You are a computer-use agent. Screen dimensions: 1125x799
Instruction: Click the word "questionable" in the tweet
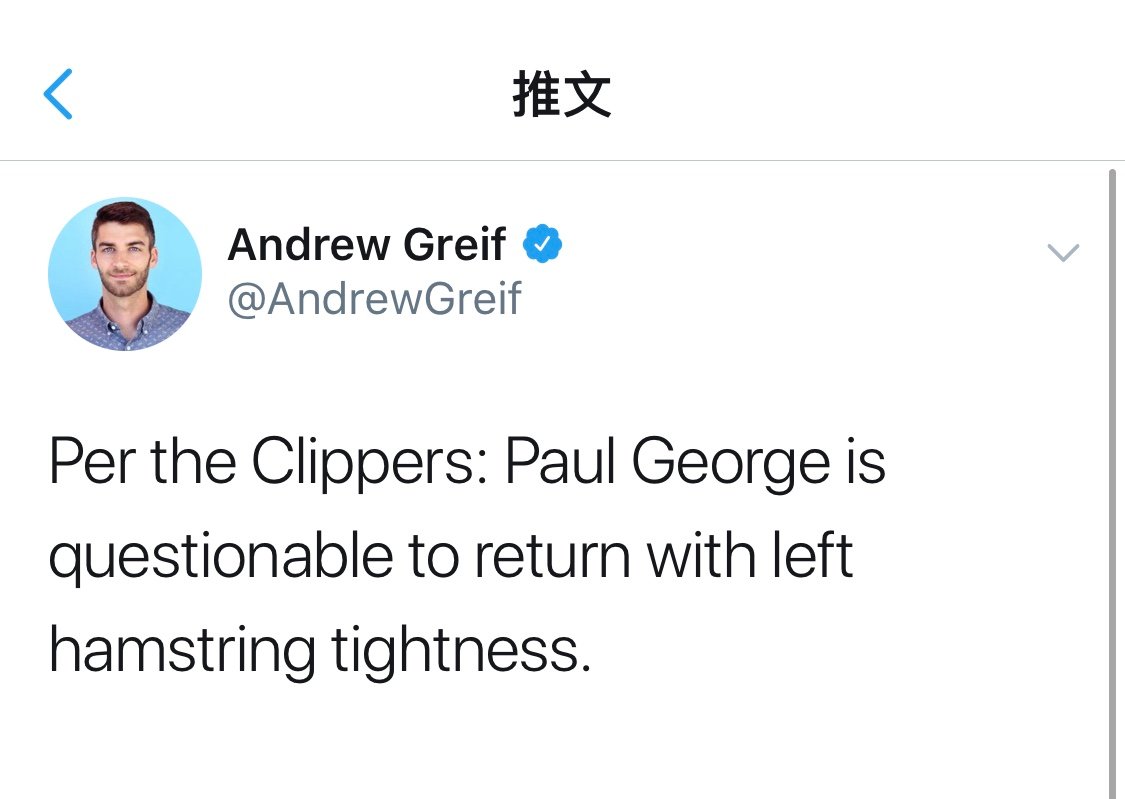pyautogui.click(x=220, y=558)
